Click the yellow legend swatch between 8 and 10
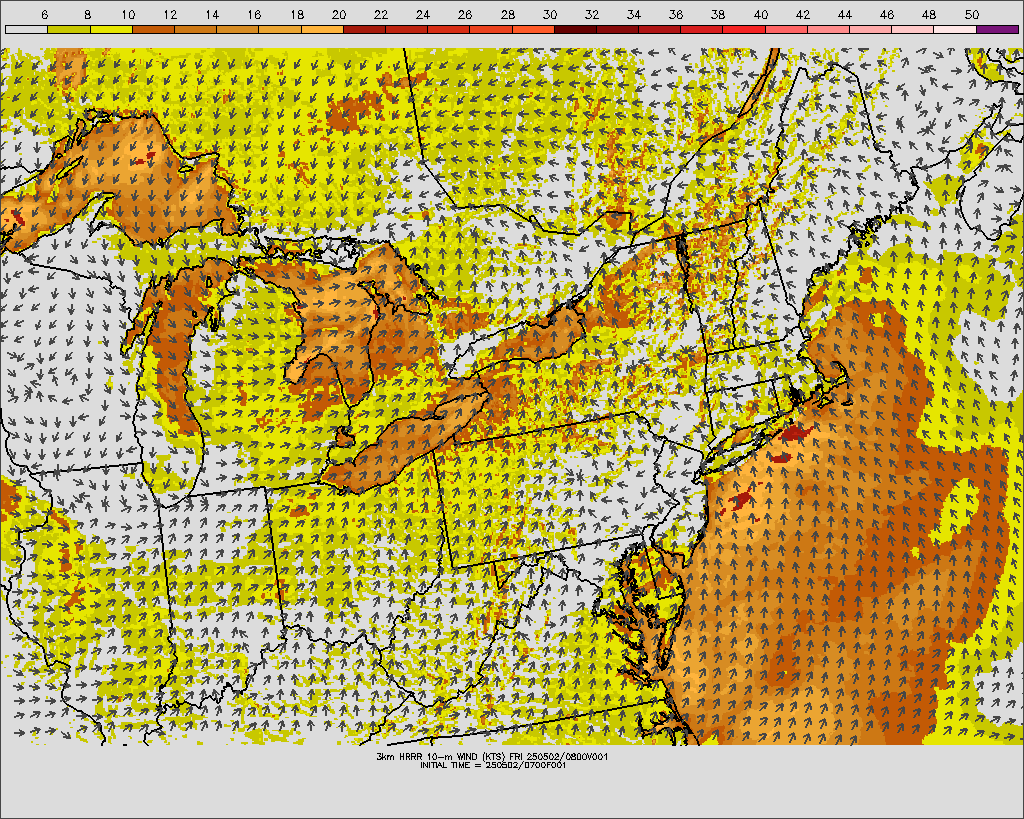The width and height of the screenshot is (1024, 819). 111,29
